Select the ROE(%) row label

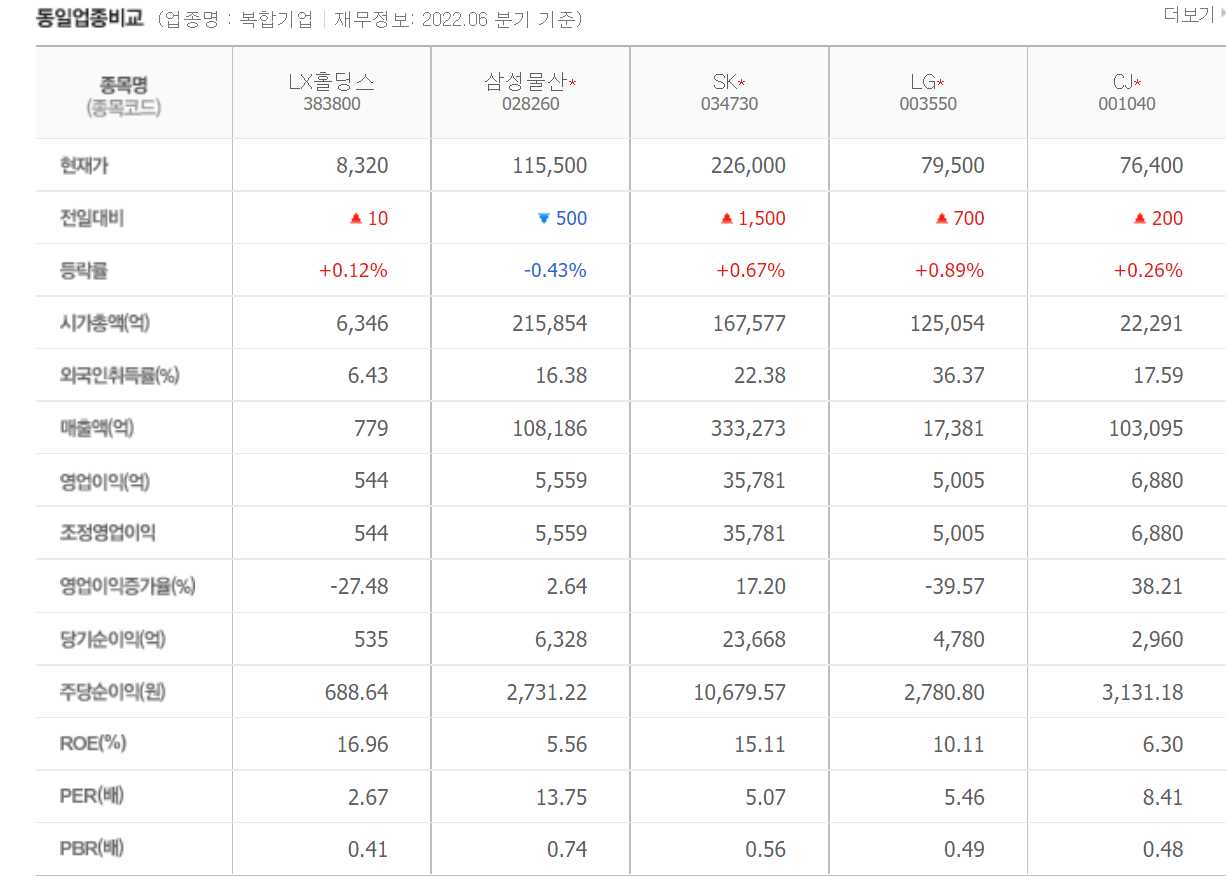click(x=93, y=743)
